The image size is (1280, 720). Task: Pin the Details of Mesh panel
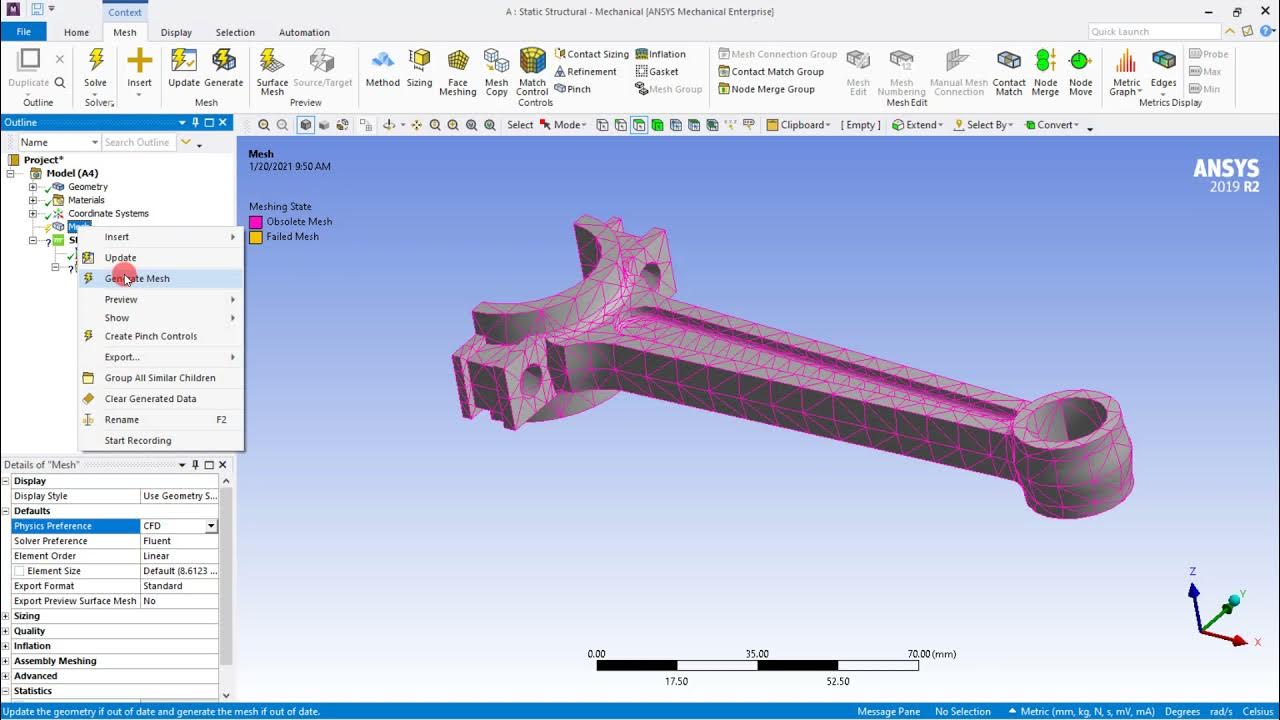(x=195, y=465)
